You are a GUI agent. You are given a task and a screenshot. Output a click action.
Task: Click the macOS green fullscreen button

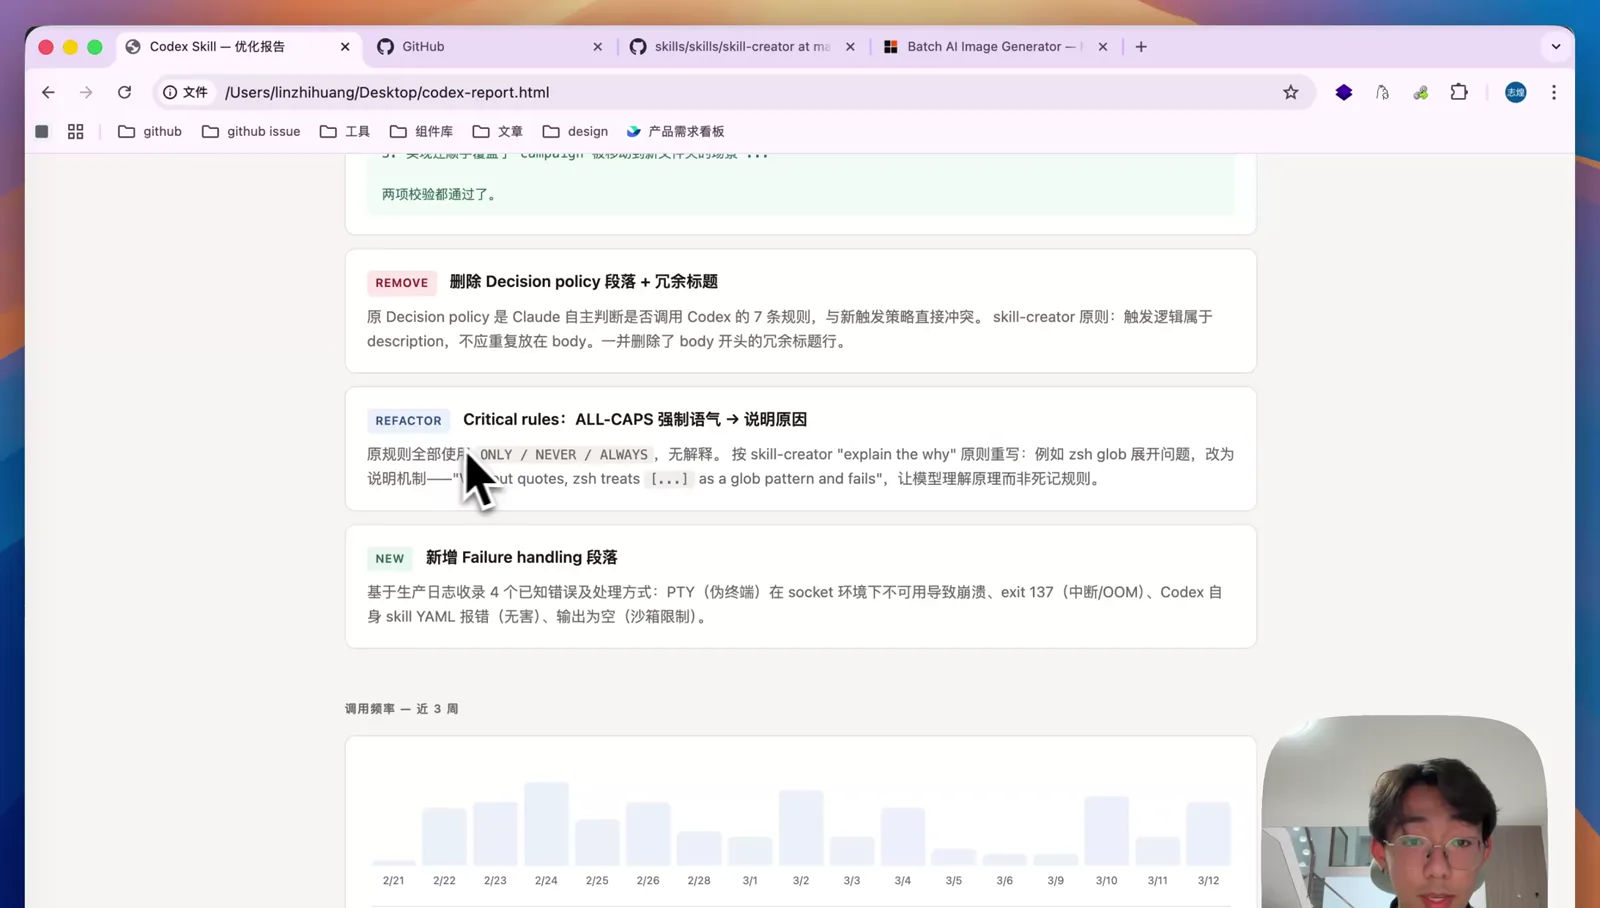coord(95,47)
